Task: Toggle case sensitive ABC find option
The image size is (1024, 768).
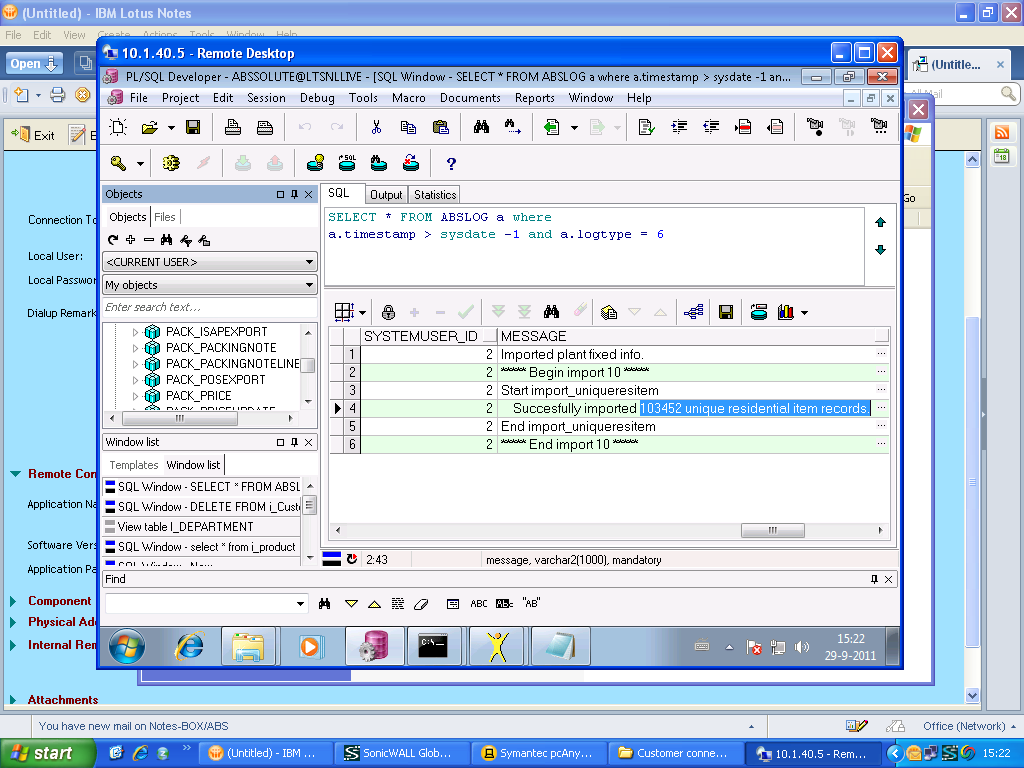Action: click(x=479, y=604)
